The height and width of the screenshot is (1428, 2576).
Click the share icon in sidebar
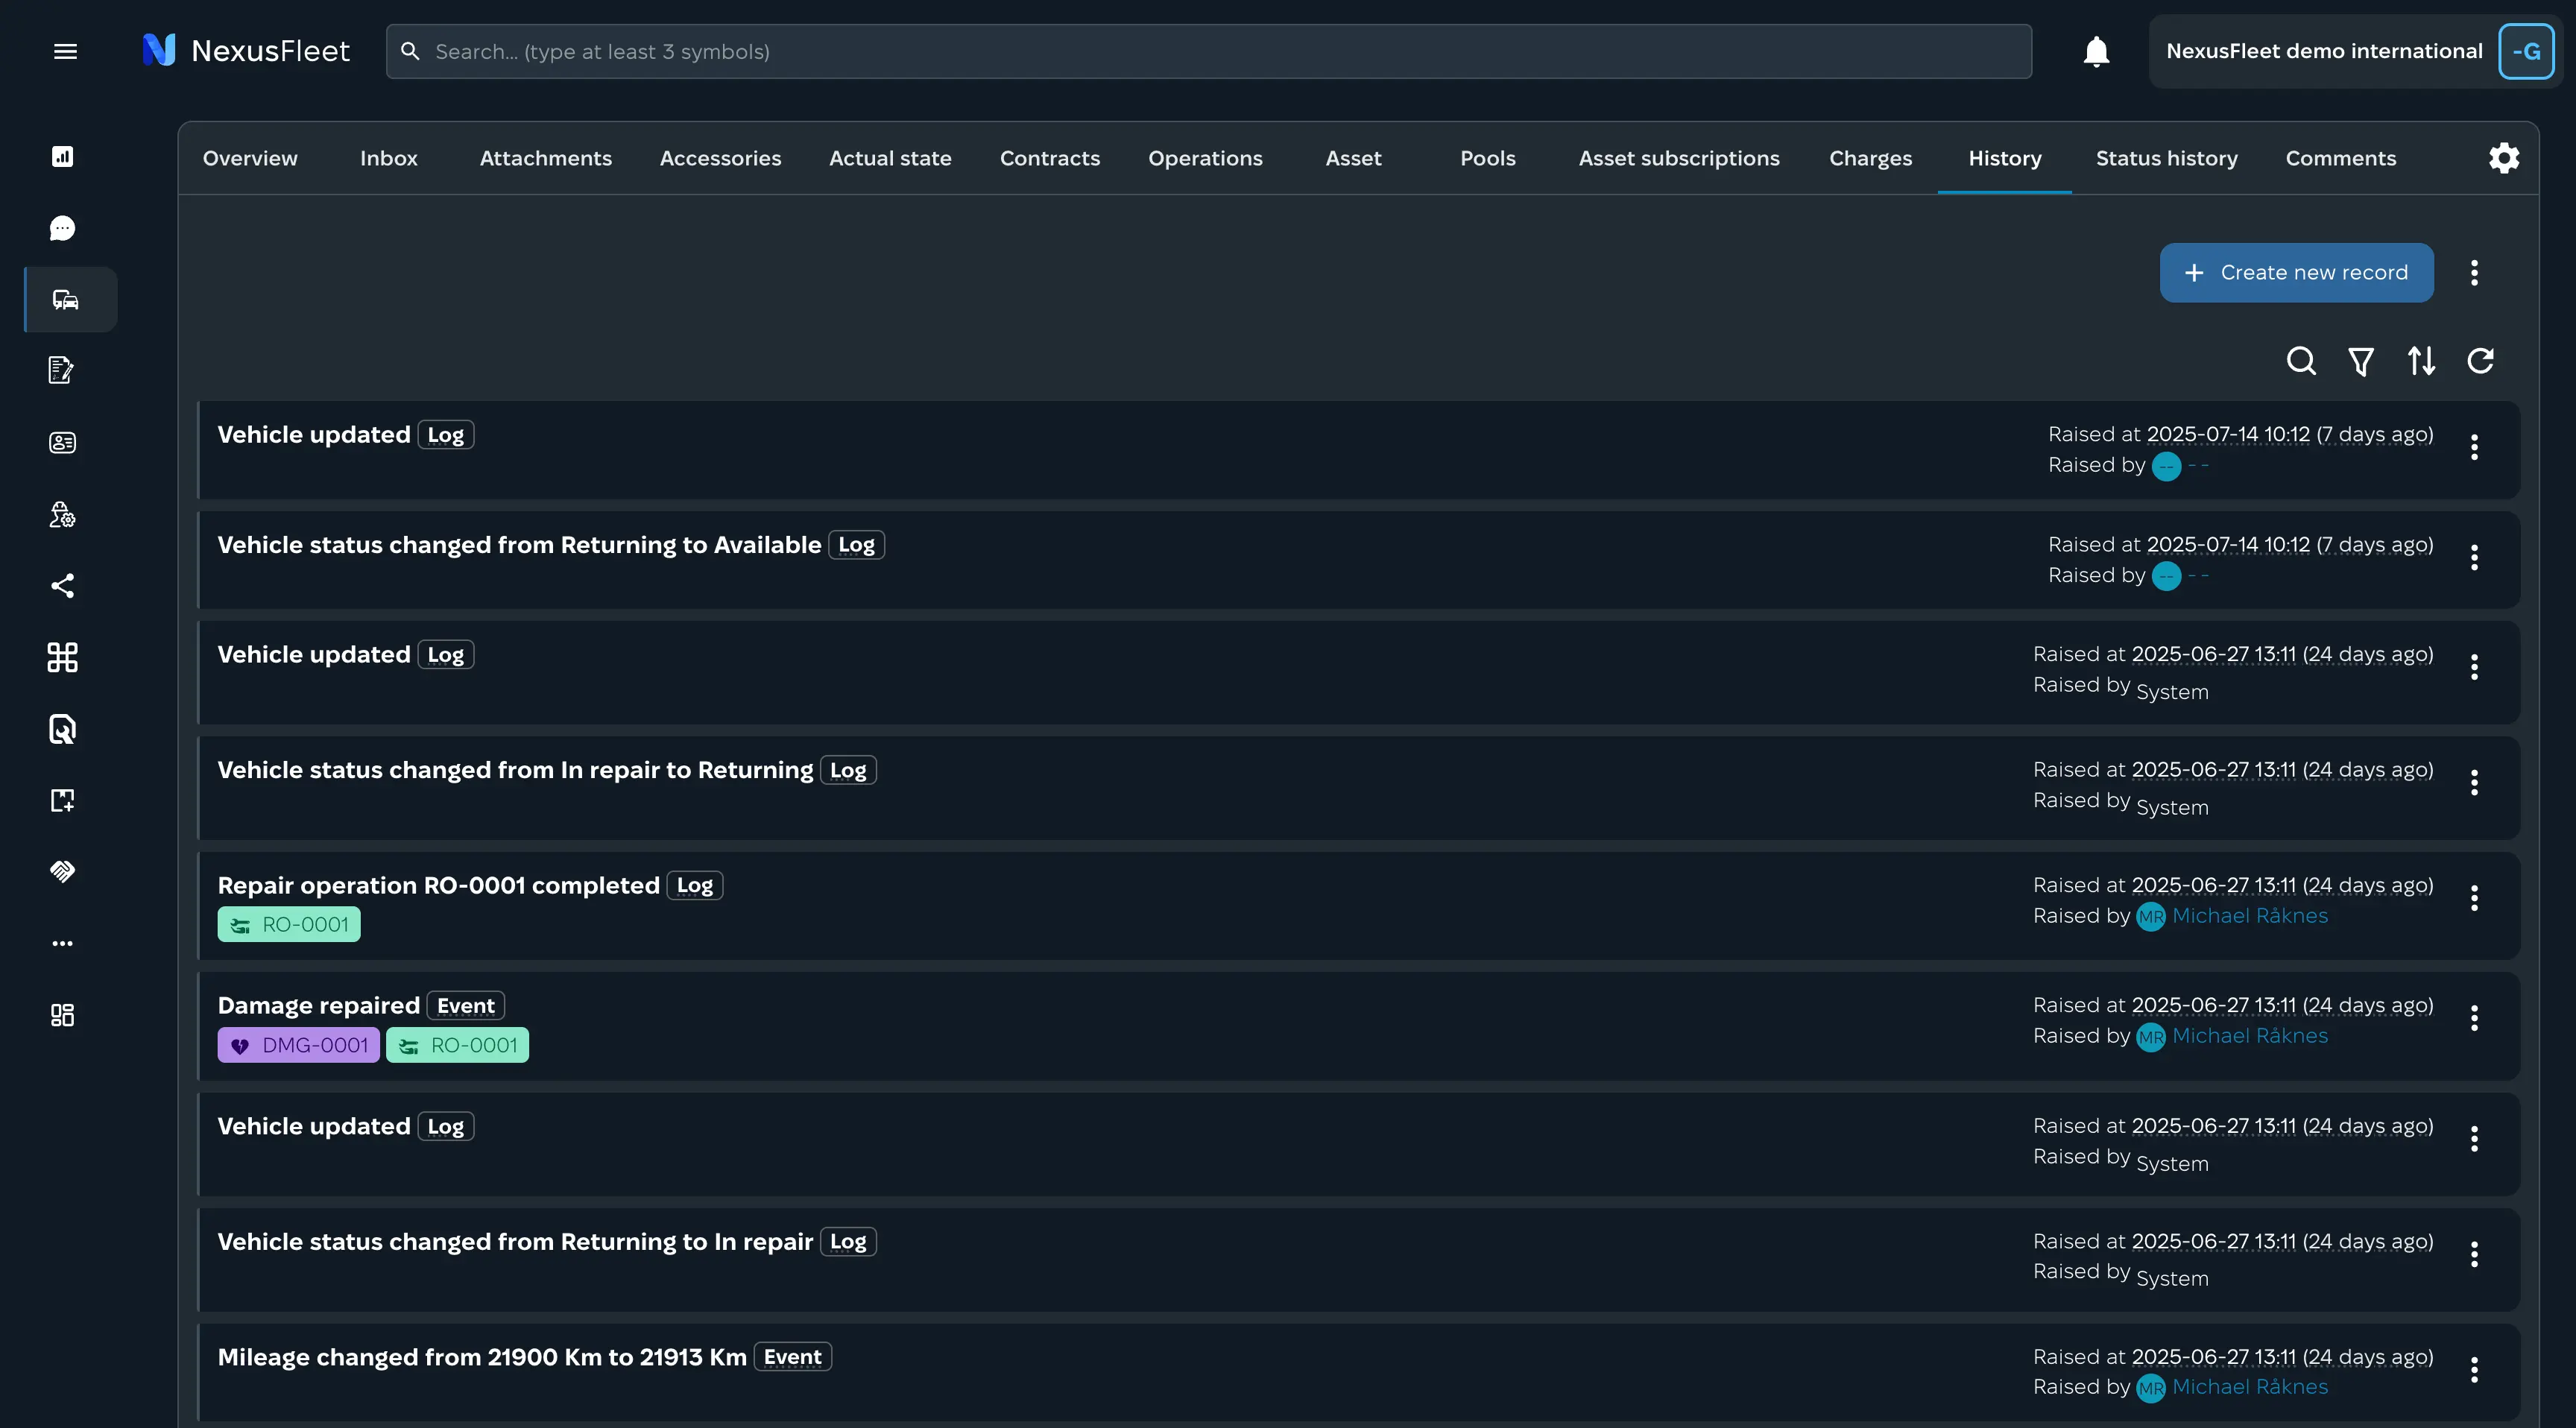pyautogui.click(x=62, y=586)
